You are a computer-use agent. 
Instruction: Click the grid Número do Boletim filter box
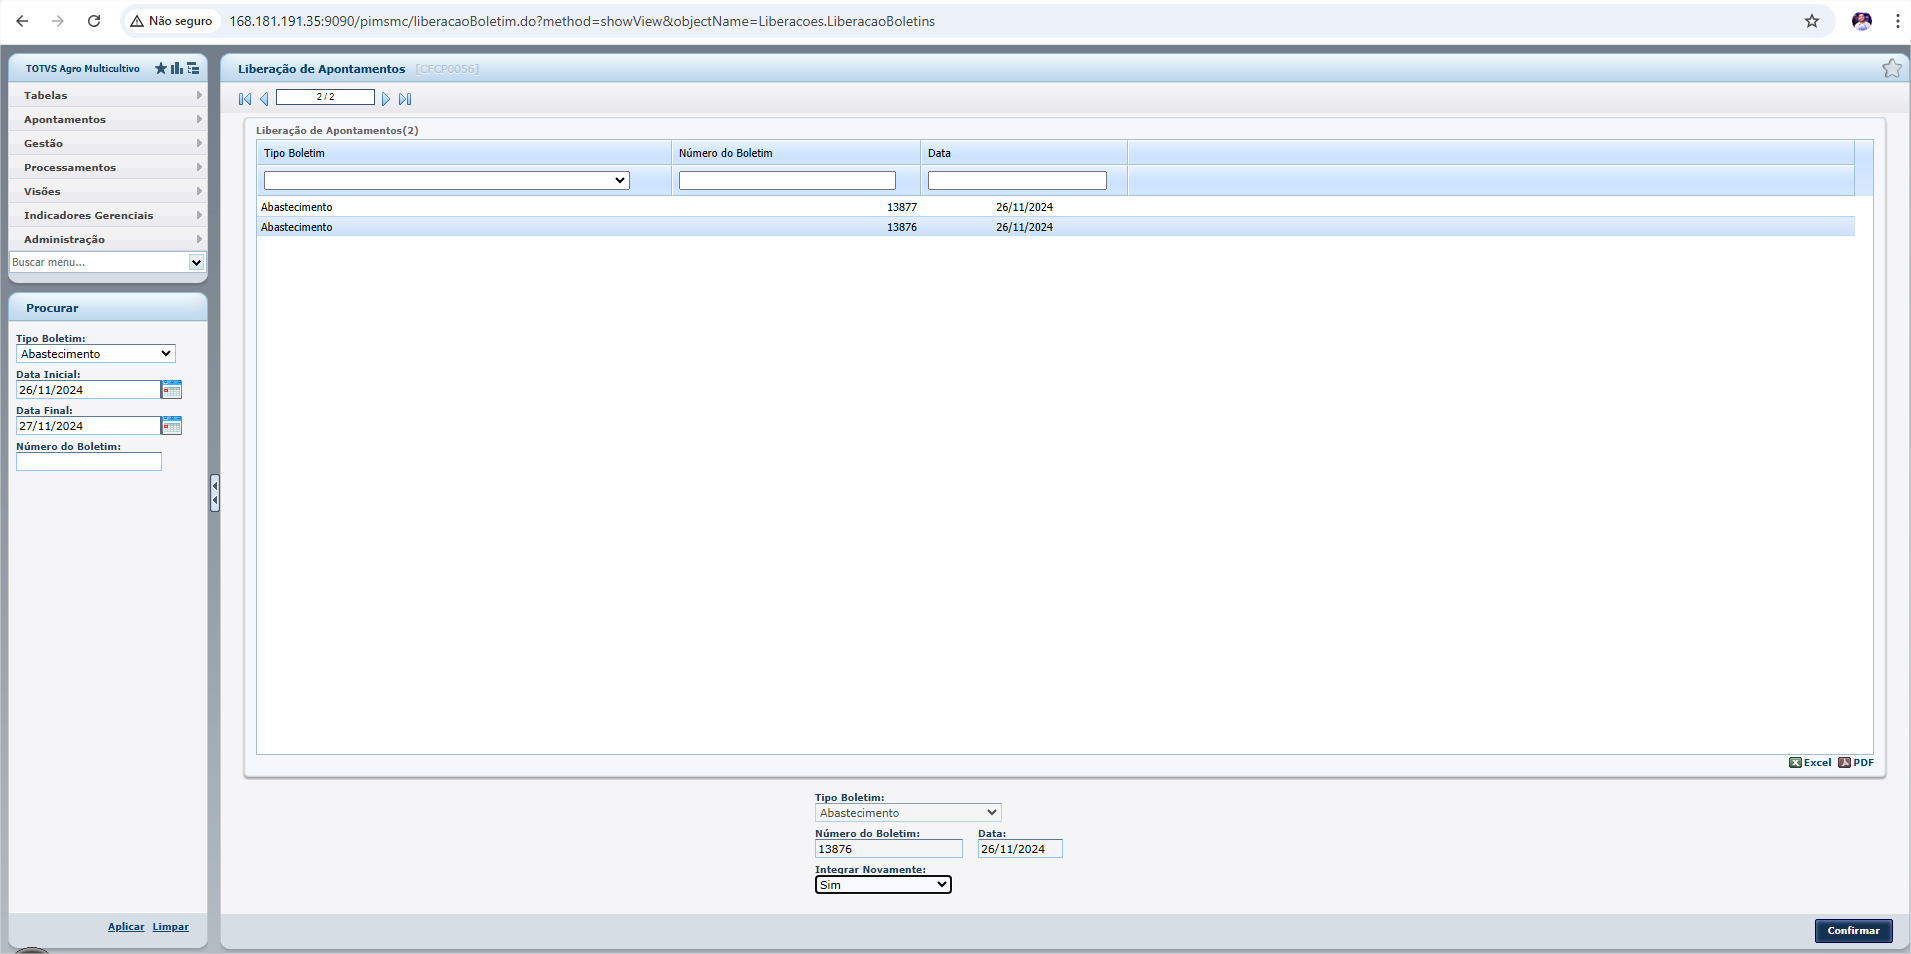tap(787, 180)
